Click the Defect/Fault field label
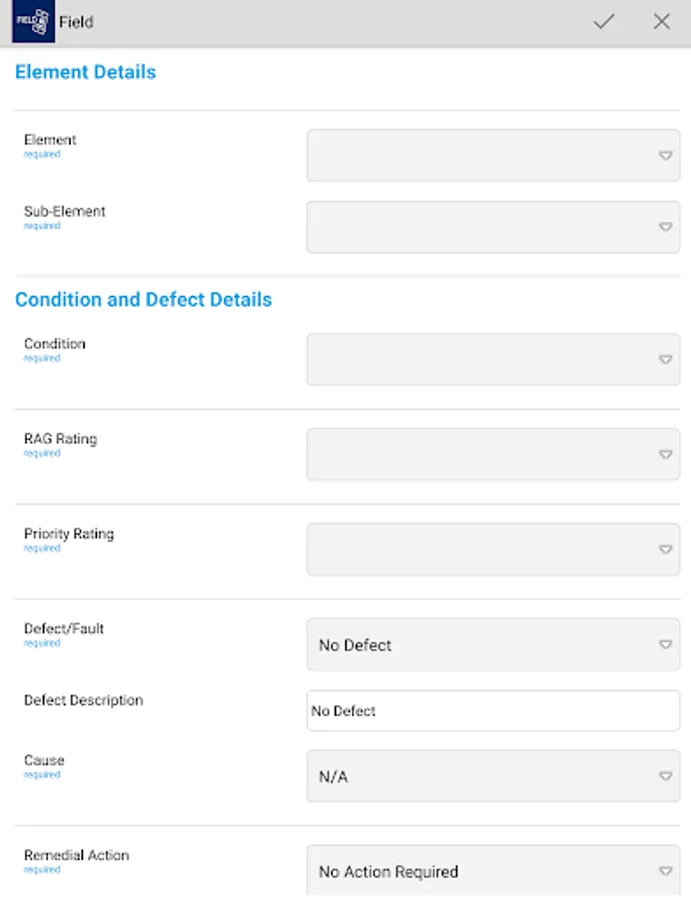 [x=64, y=629]
